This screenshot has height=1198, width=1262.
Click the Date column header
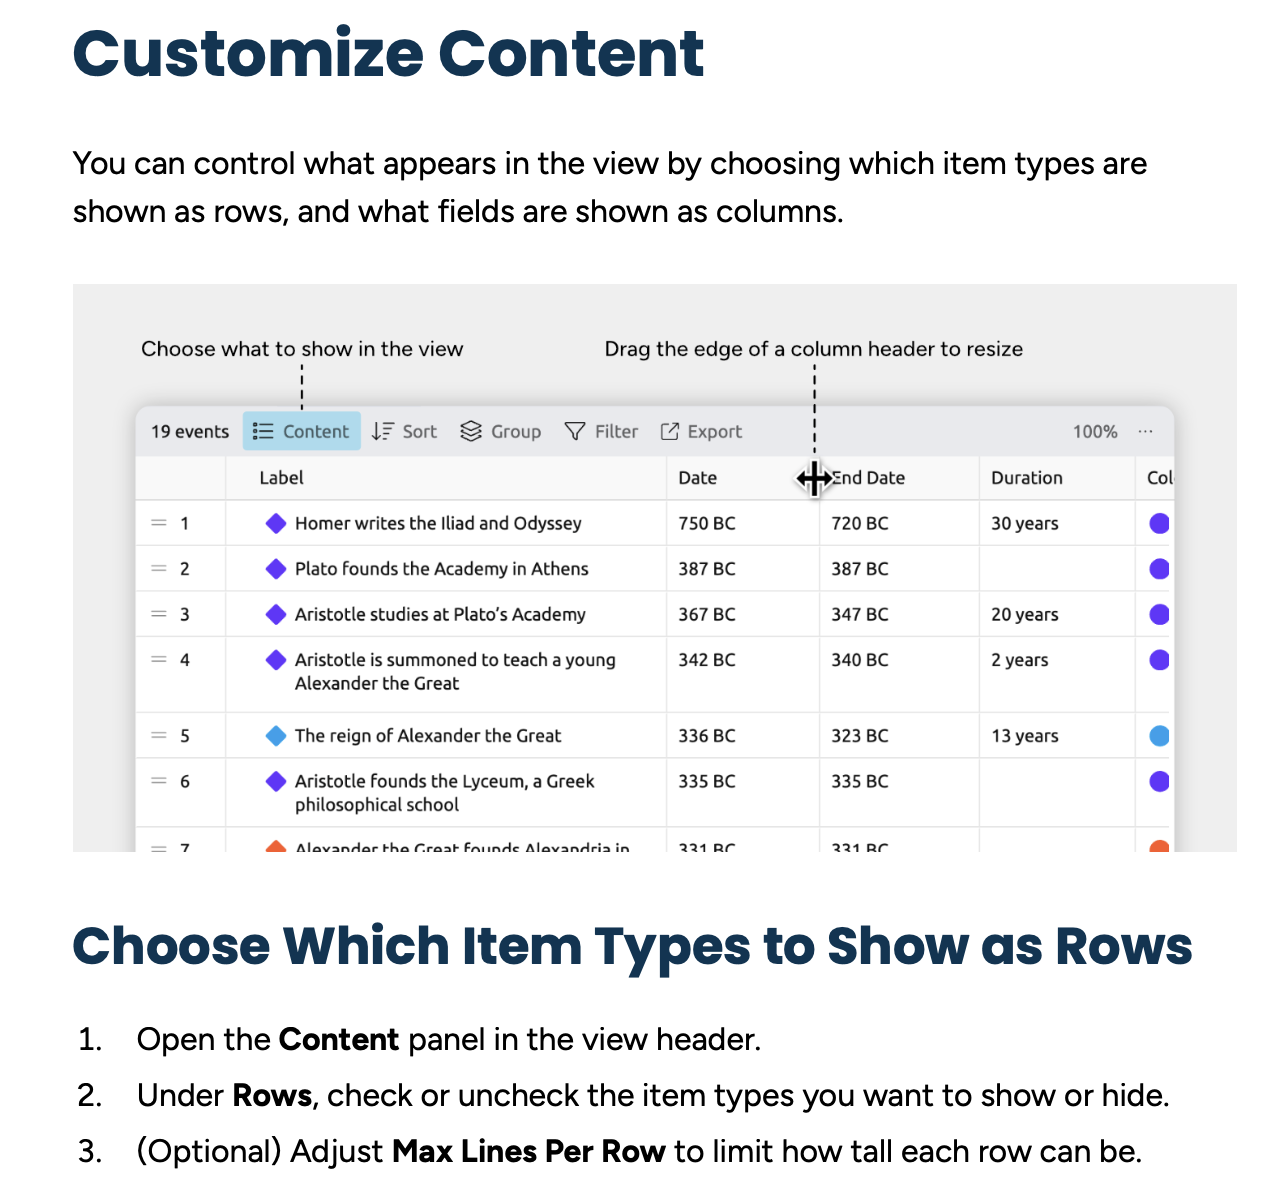click(x=697, y=478)
